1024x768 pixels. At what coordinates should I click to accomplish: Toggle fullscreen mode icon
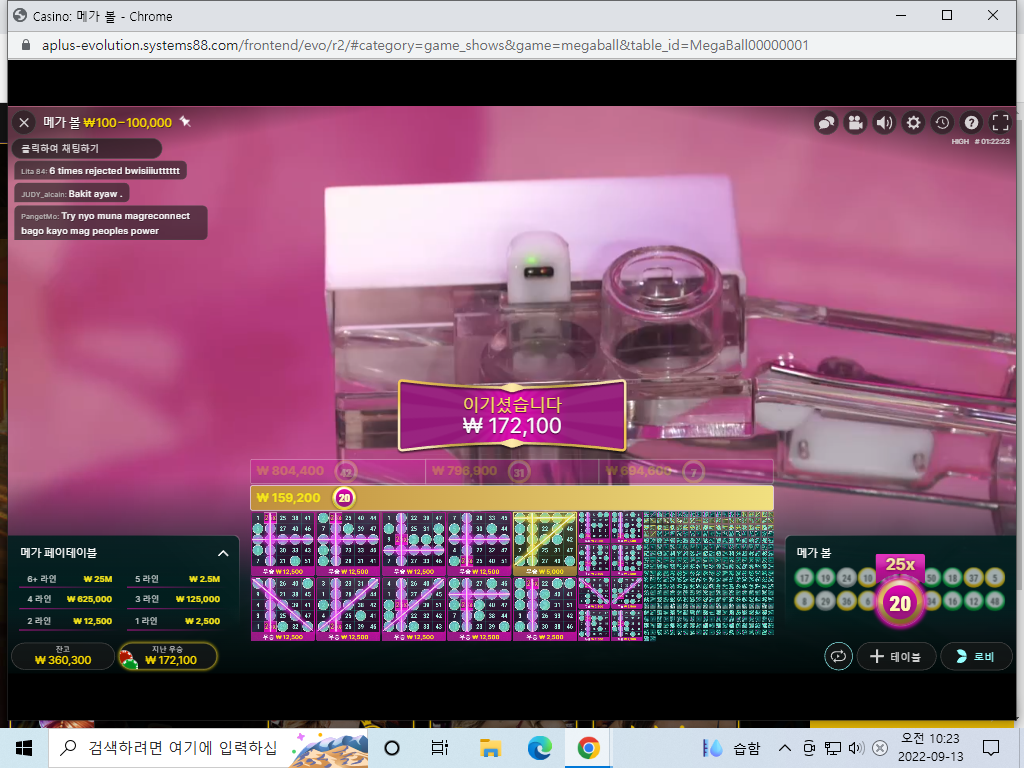(x=1000, y=123)
